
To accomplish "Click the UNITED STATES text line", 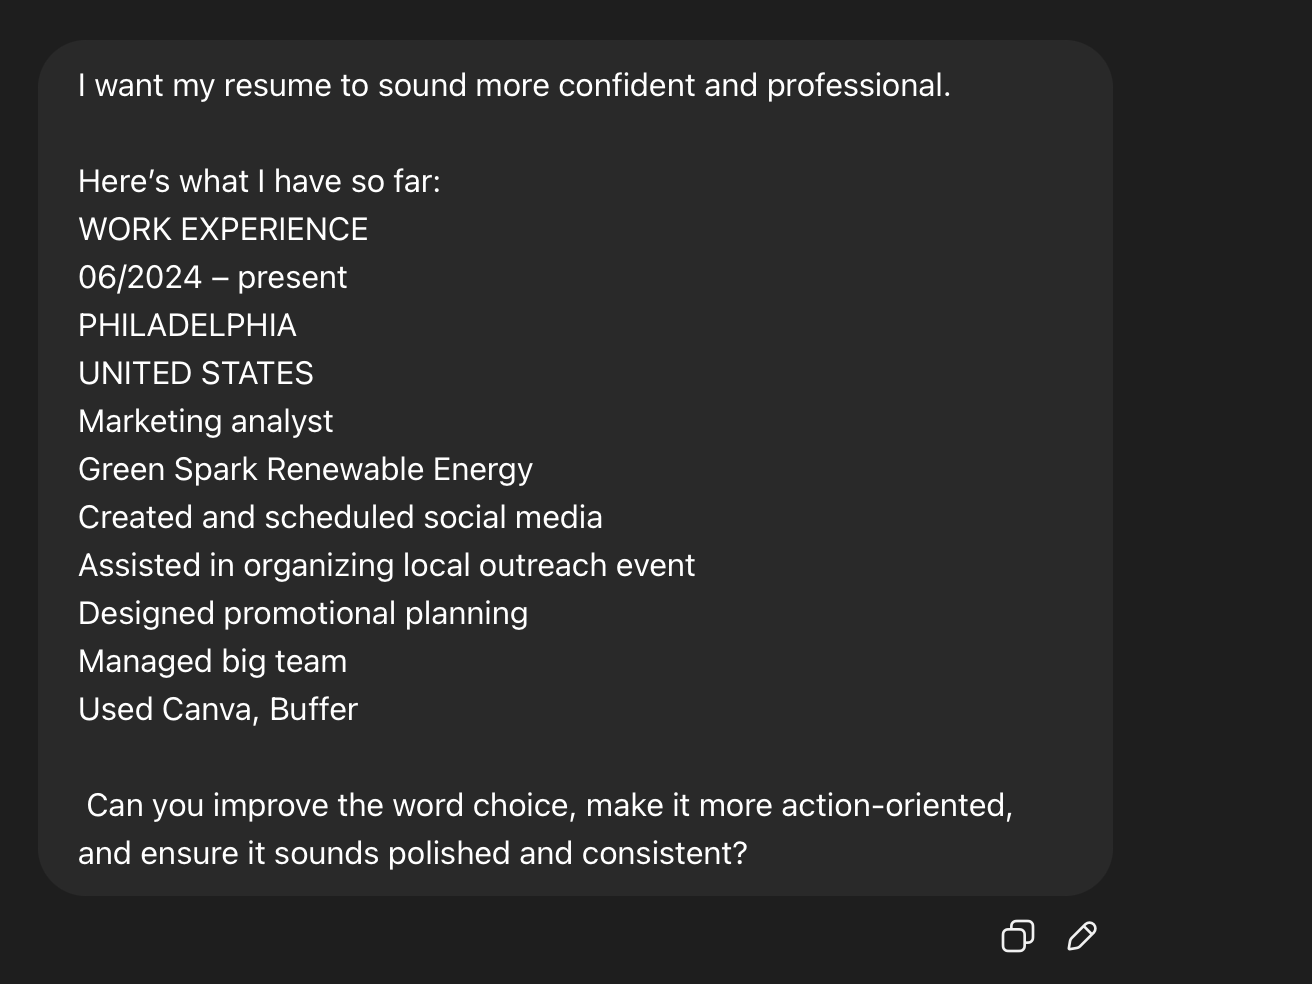I will coord(195,373).
